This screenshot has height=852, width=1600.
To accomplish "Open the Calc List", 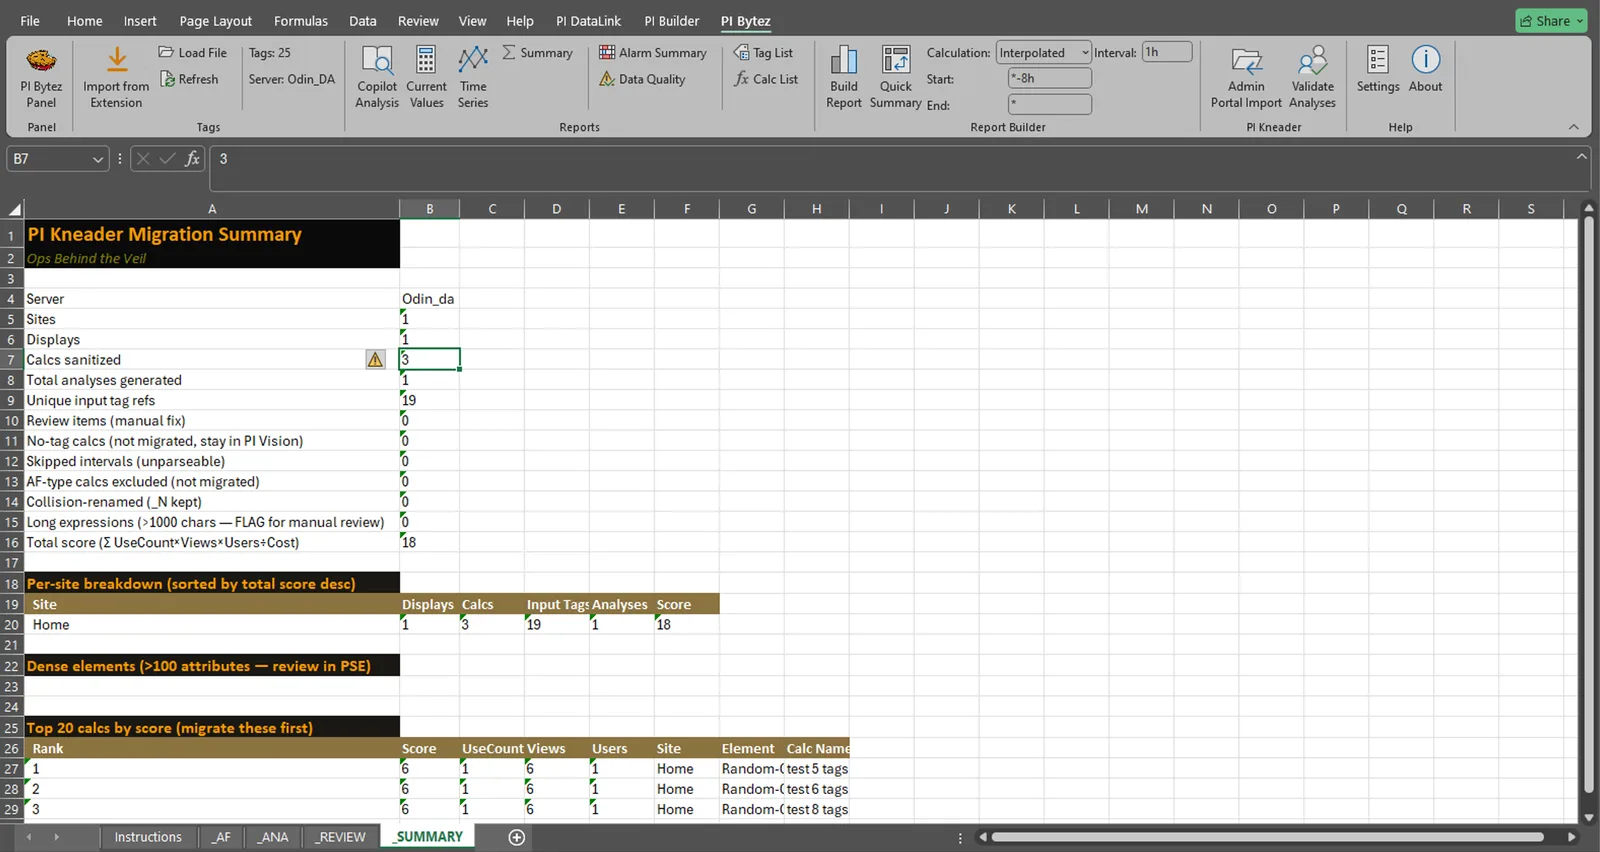I will coord(766,79).
